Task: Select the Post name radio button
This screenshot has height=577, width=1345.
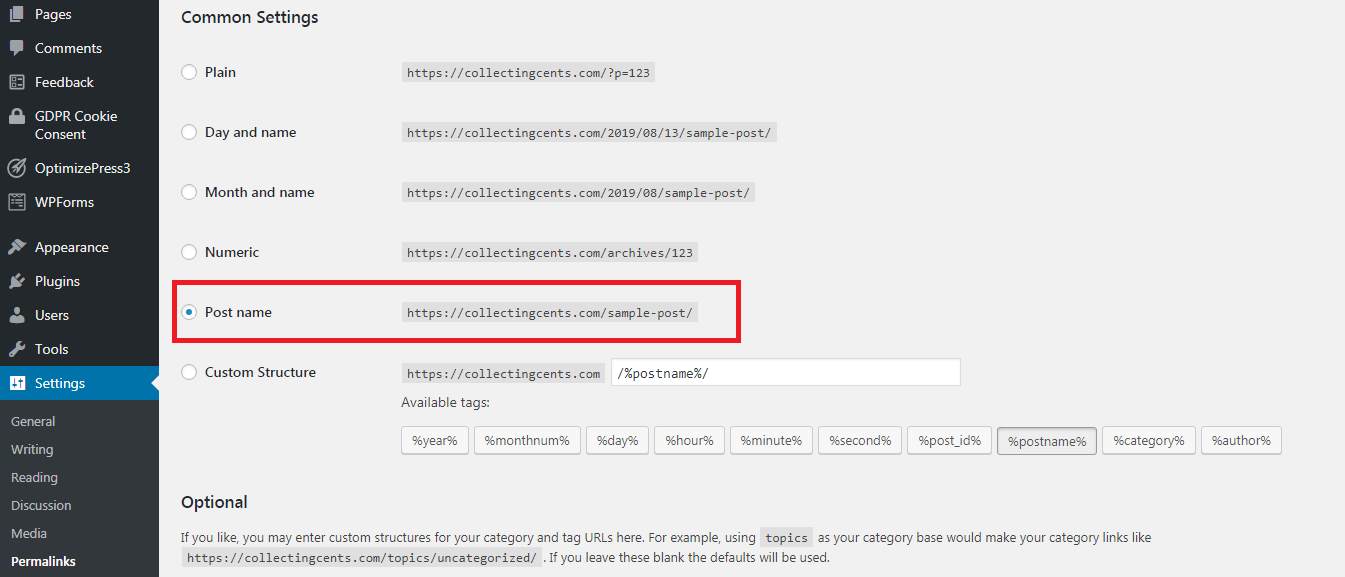Action: coord(189,312)
